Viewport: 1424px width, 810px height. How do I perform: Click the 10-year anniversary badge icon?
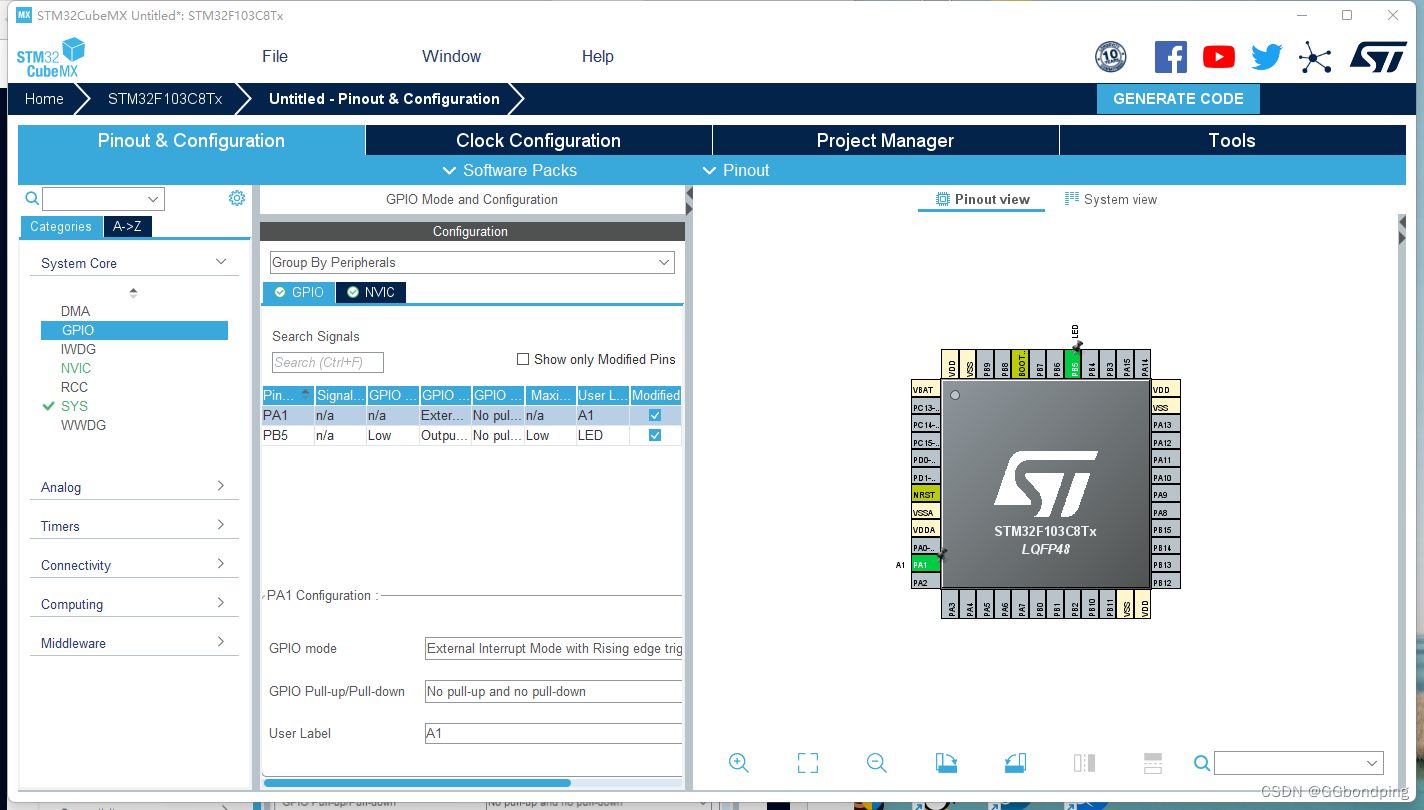click(1110, 57)
